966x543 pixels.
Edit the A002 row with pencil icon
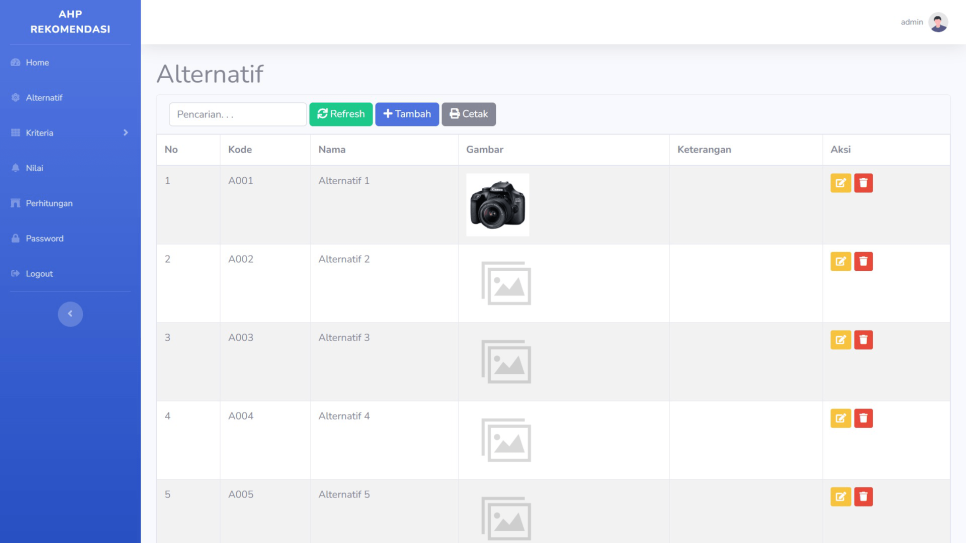click(x=841, y=261)
